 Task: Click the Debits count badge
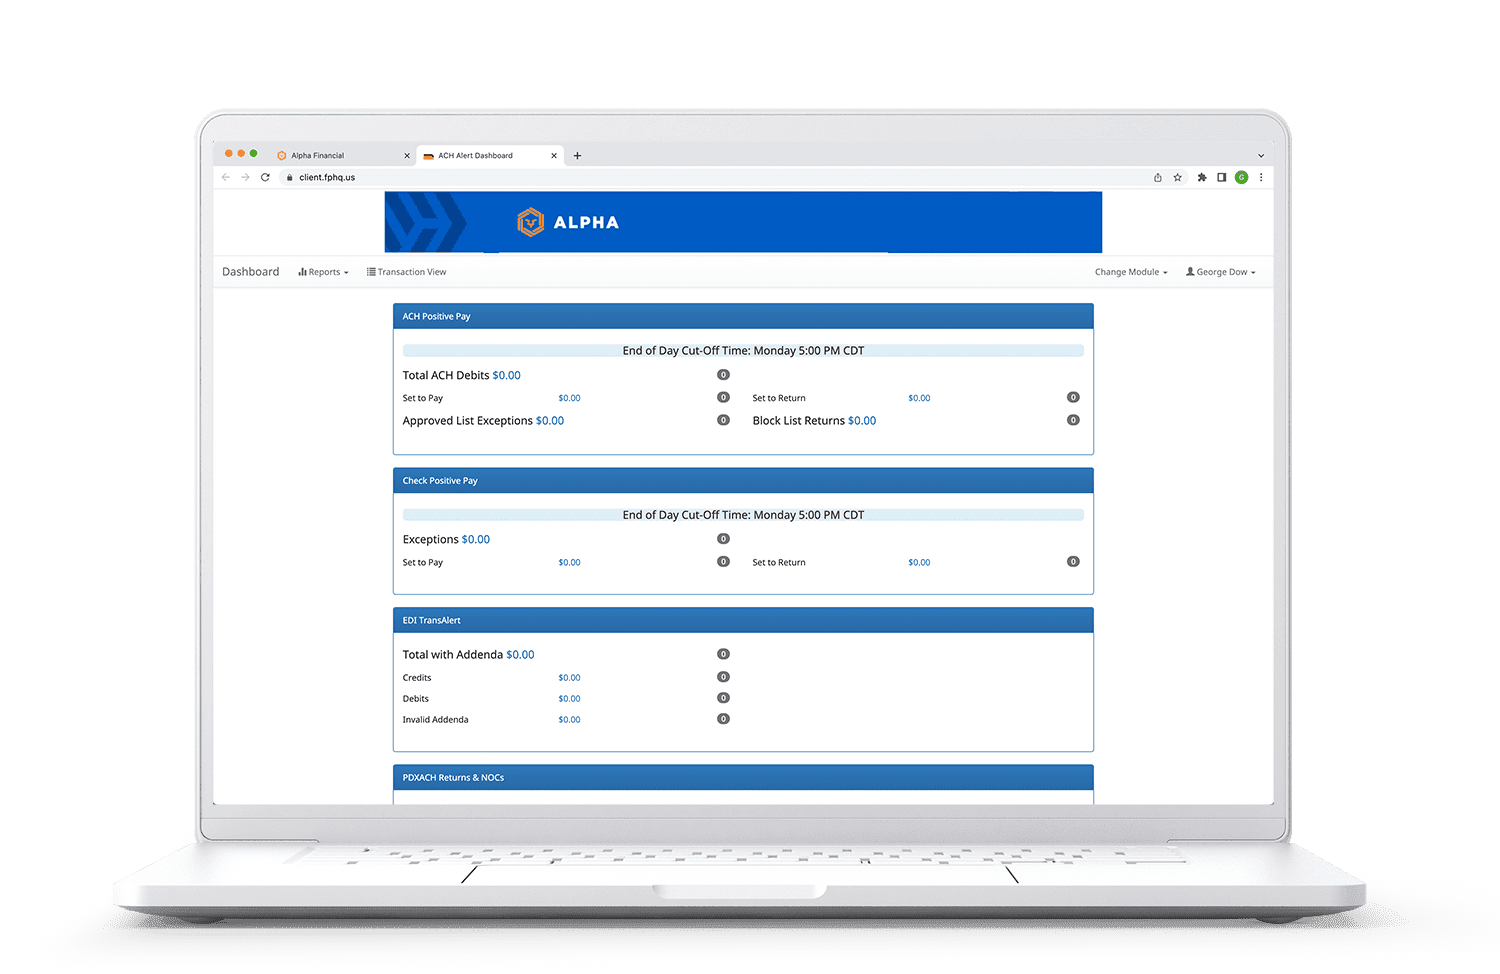click(723, 698)
